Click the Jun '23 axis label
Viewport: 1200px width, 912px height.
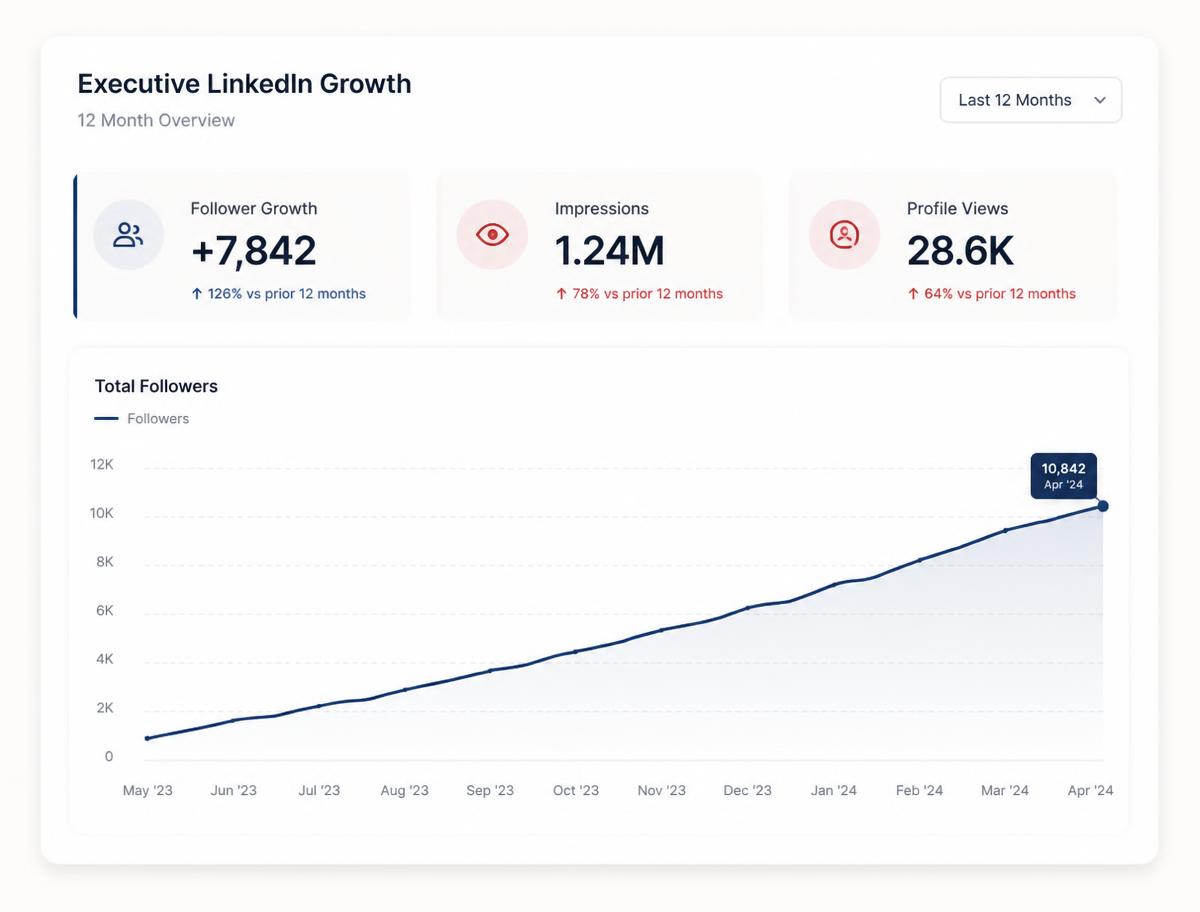[x=233, y=790]
